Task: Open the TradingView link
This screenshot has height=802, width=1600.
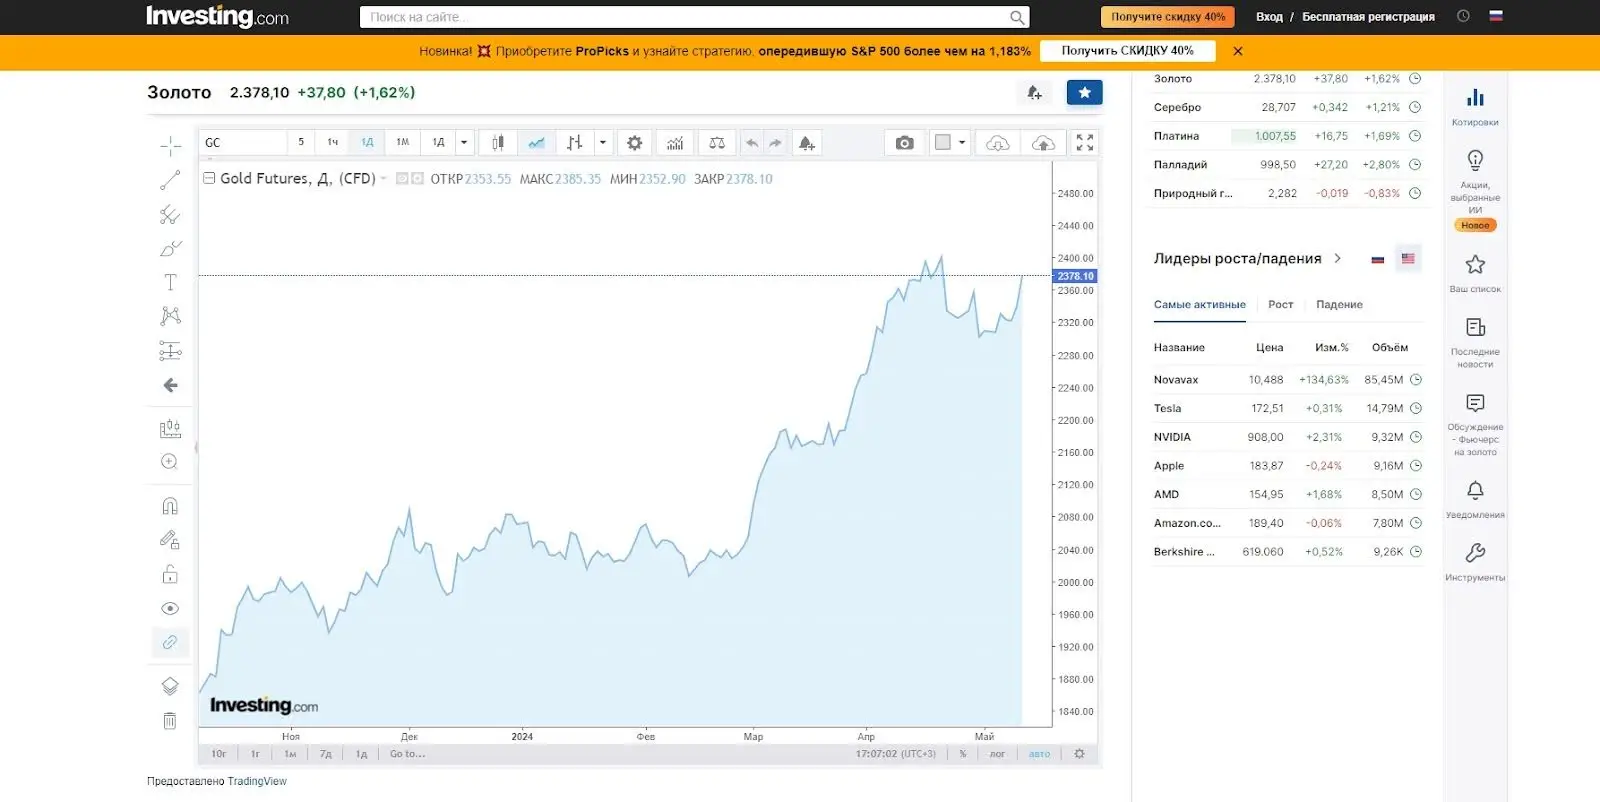Action: 257,782
